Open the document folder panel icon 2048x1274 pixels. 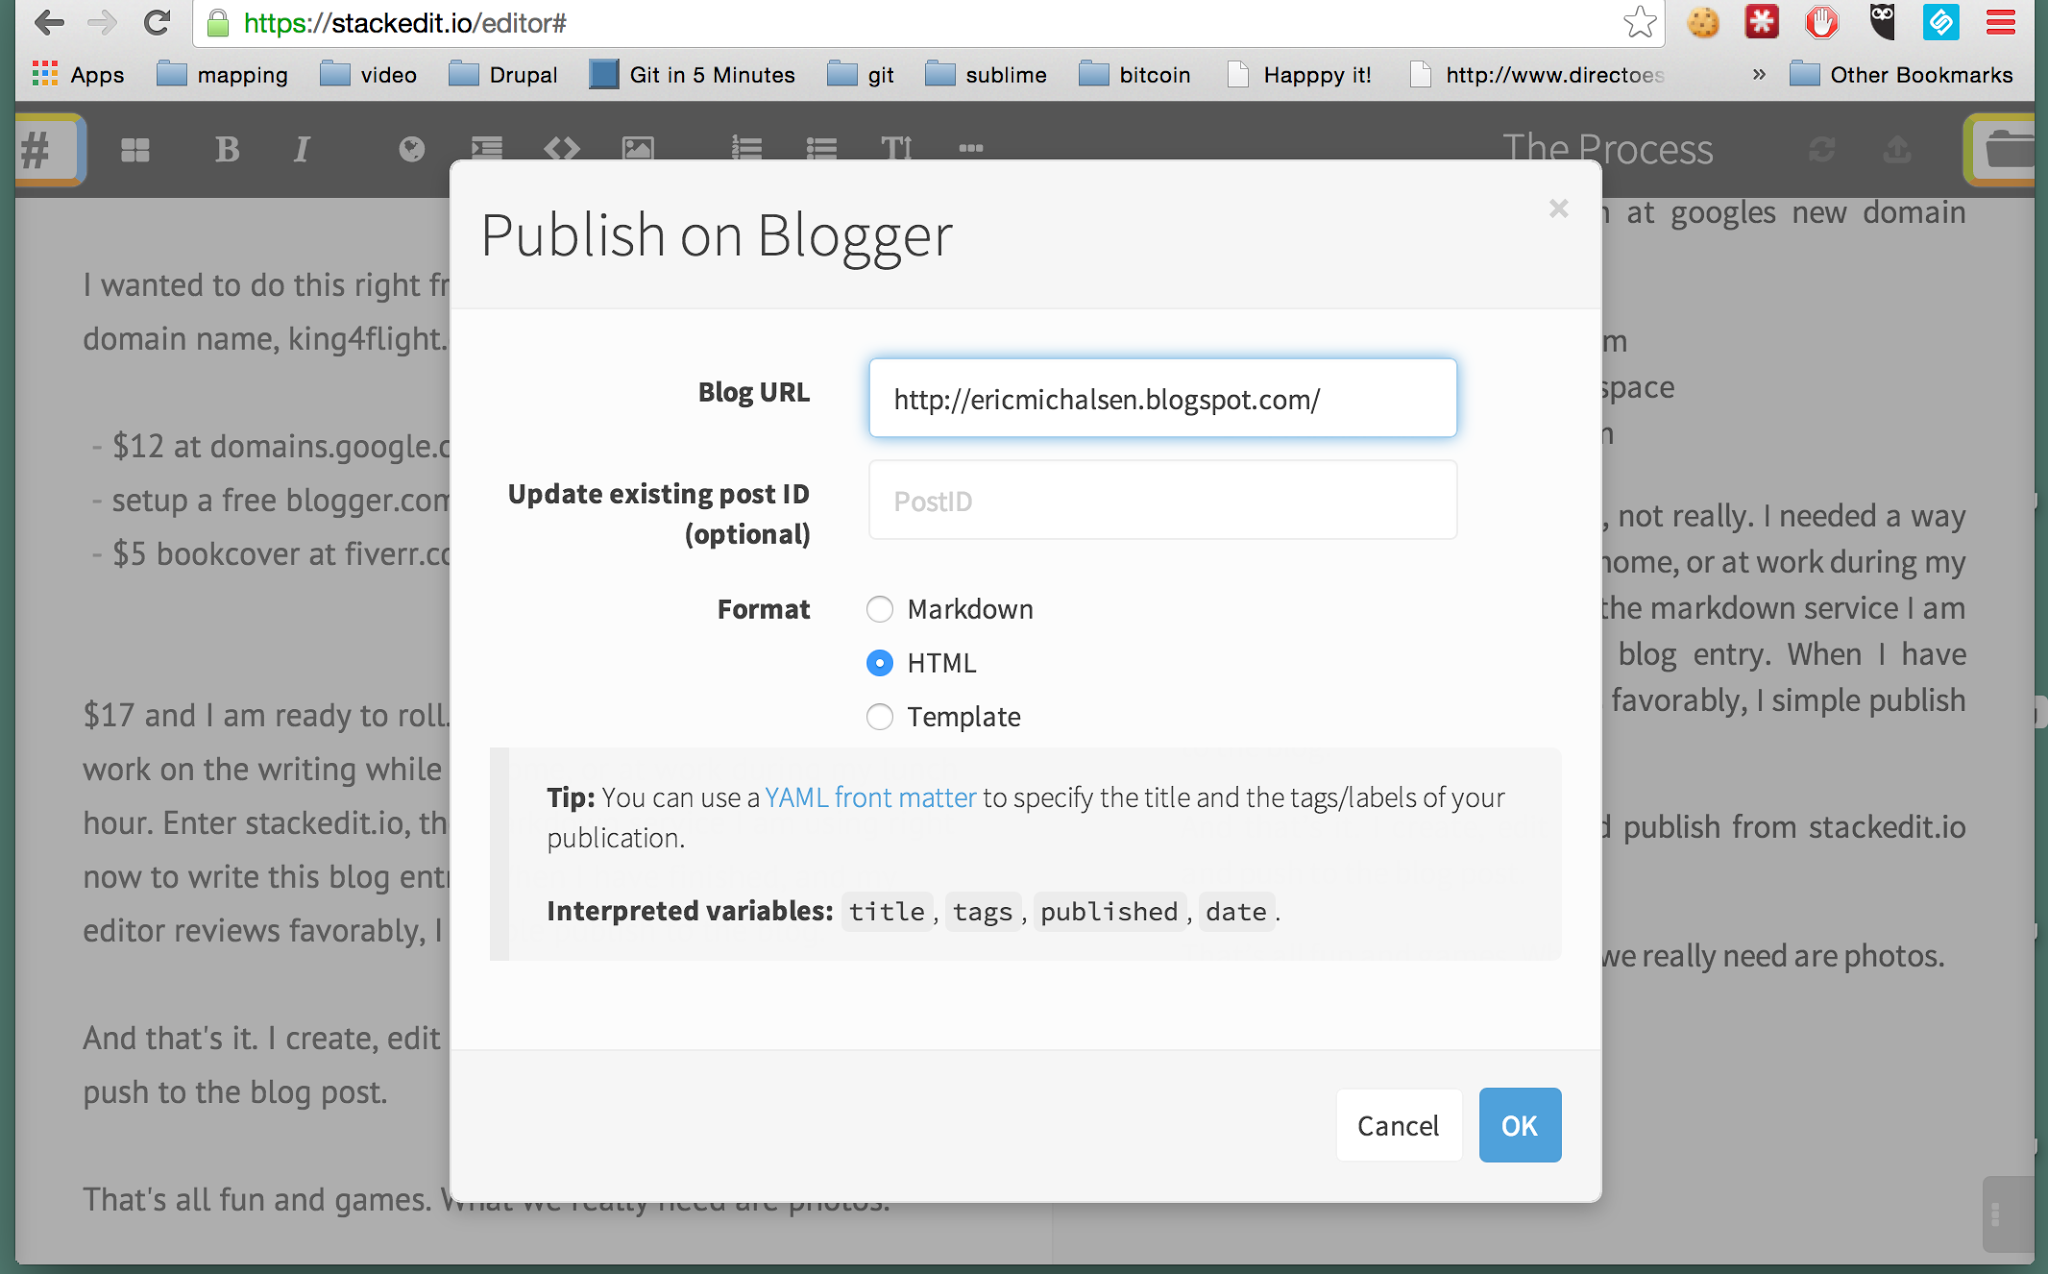pos(2005,150)
